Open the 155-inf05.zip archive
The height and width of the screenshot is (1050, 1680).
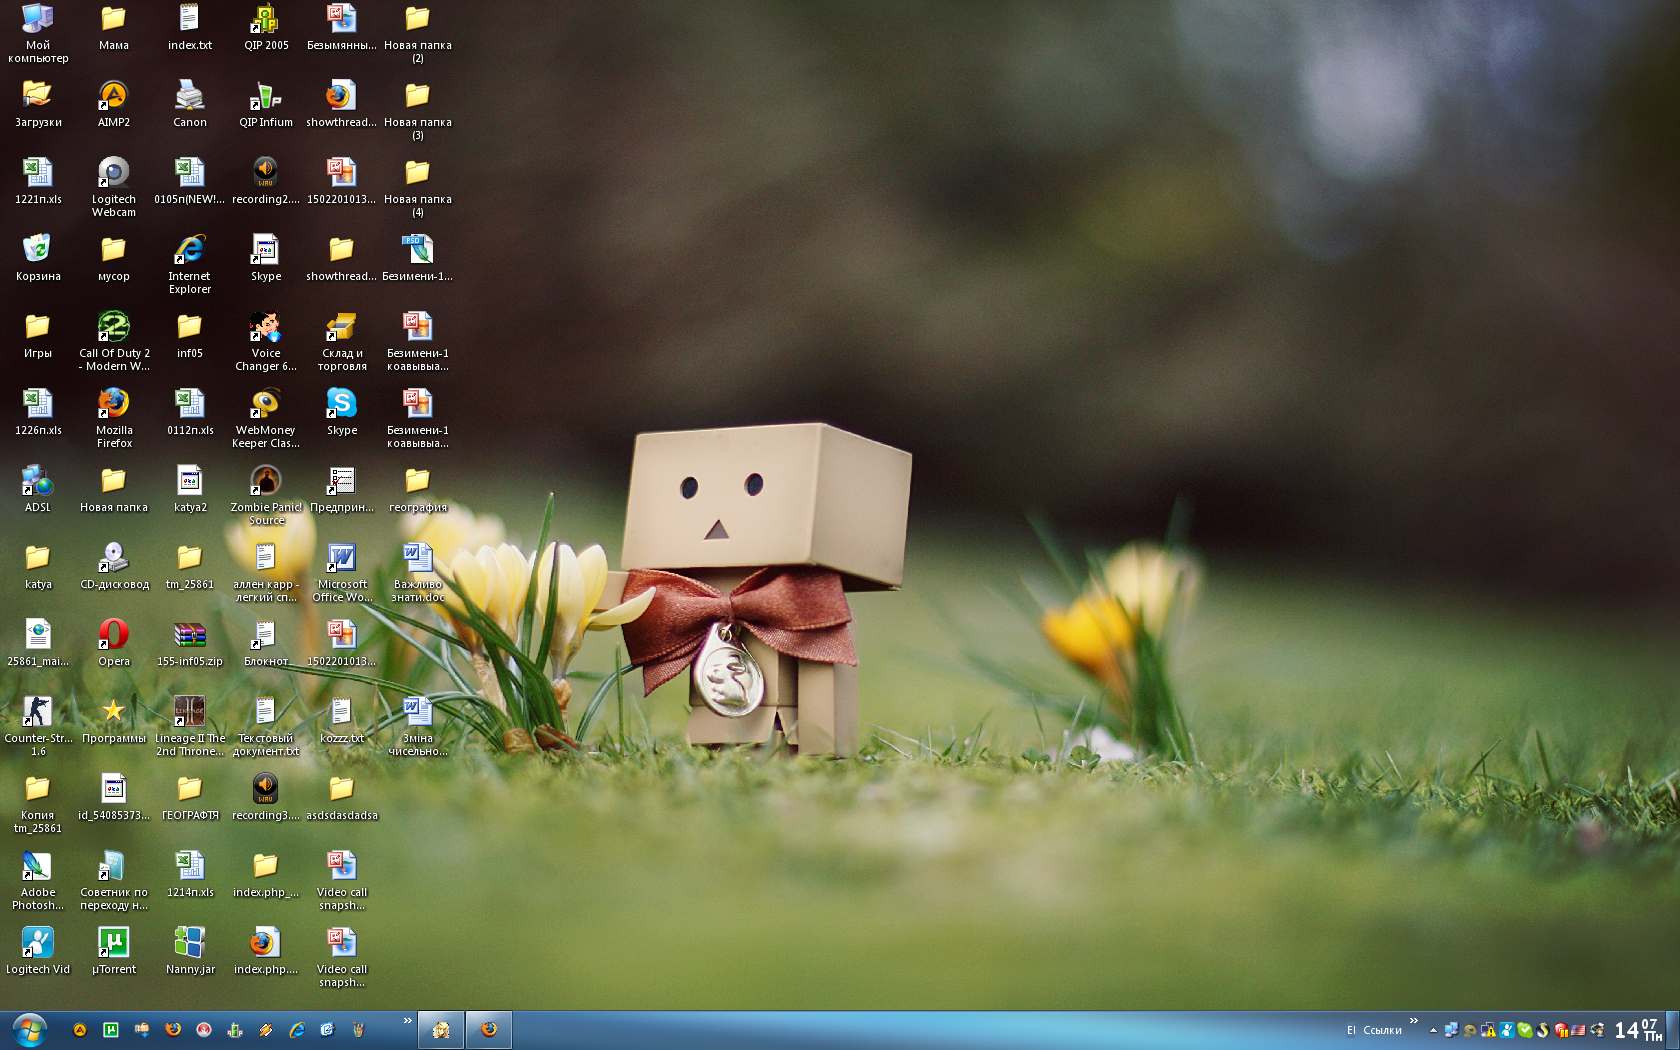click(x=189, y=635)
